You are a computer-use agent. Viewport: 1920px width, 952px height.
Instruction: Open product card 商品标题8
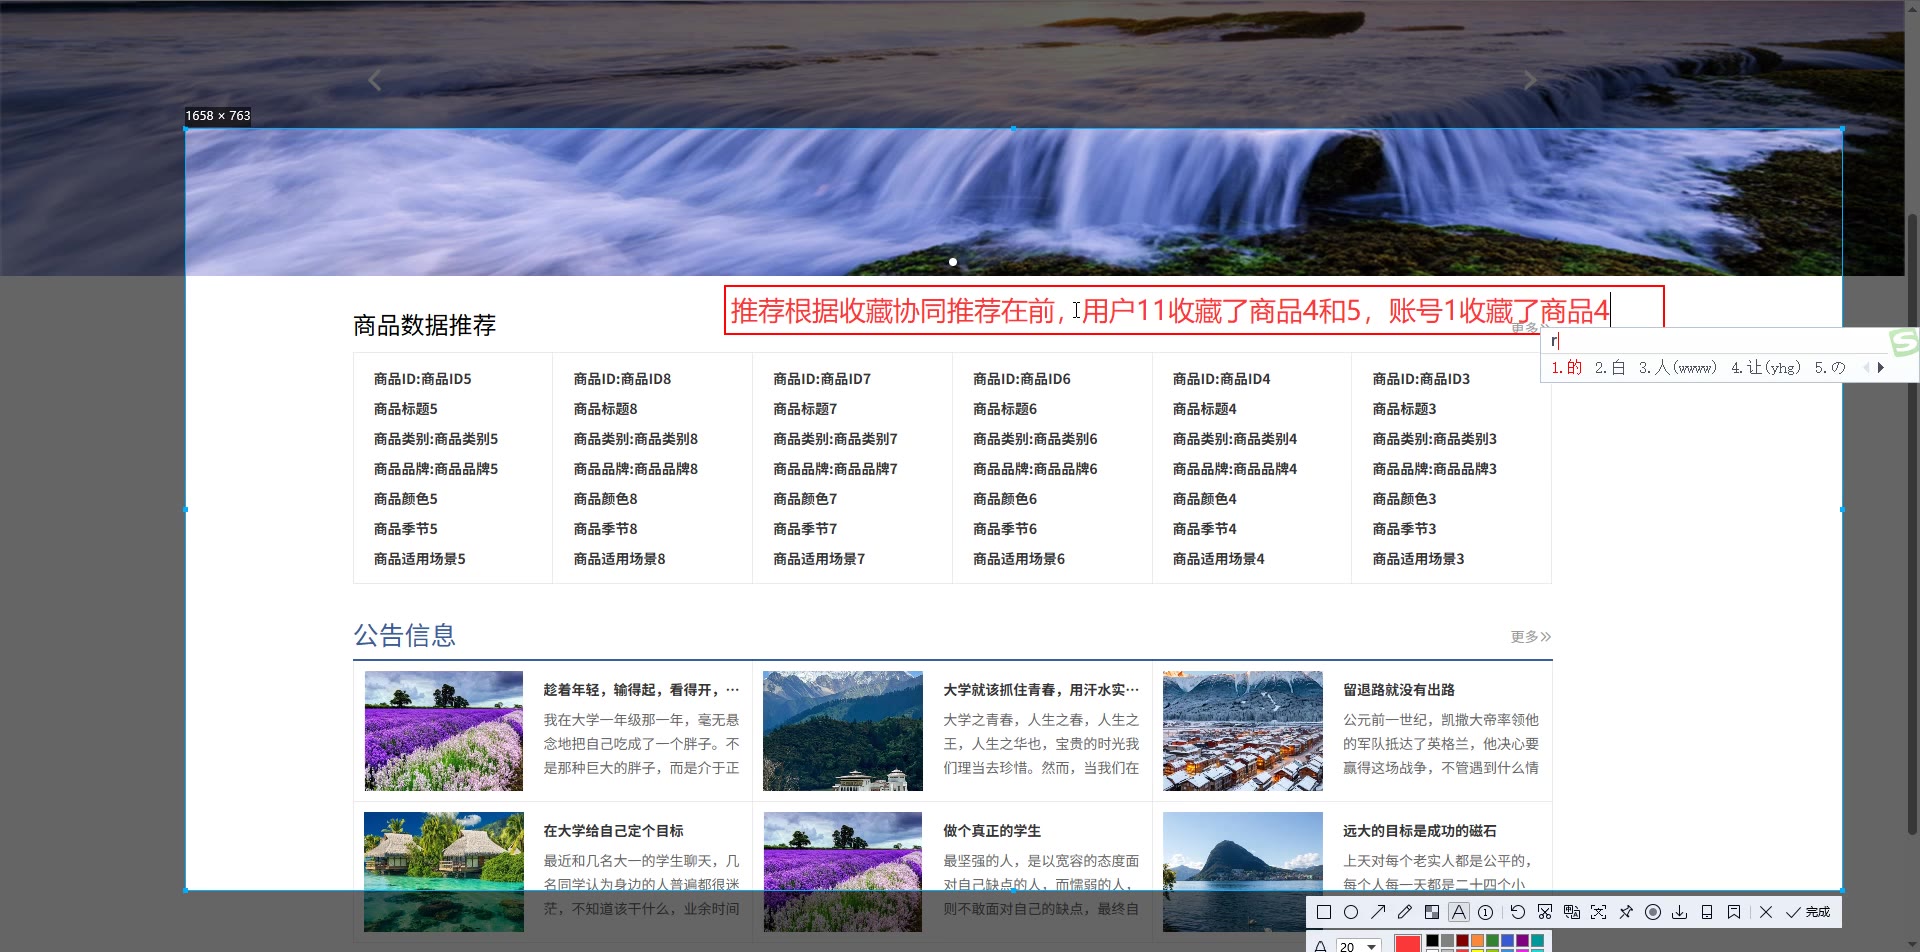coord(653,468)
